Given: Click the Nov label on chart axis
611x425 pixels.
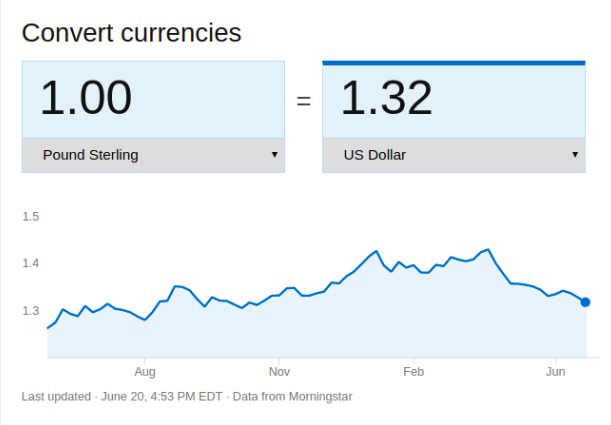Looking at the screenshot, I should tap(279, 372).
